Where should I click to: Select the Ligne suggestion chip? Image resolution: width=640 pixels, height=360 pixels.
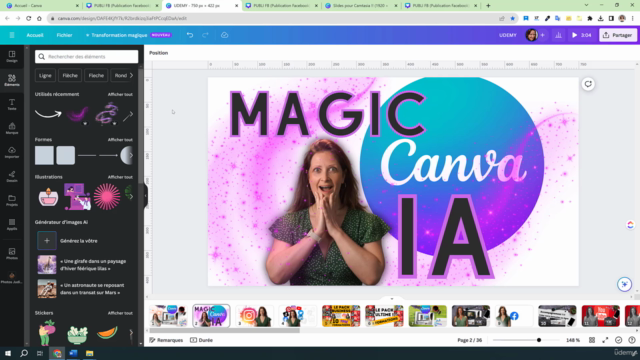click(45, 76)
